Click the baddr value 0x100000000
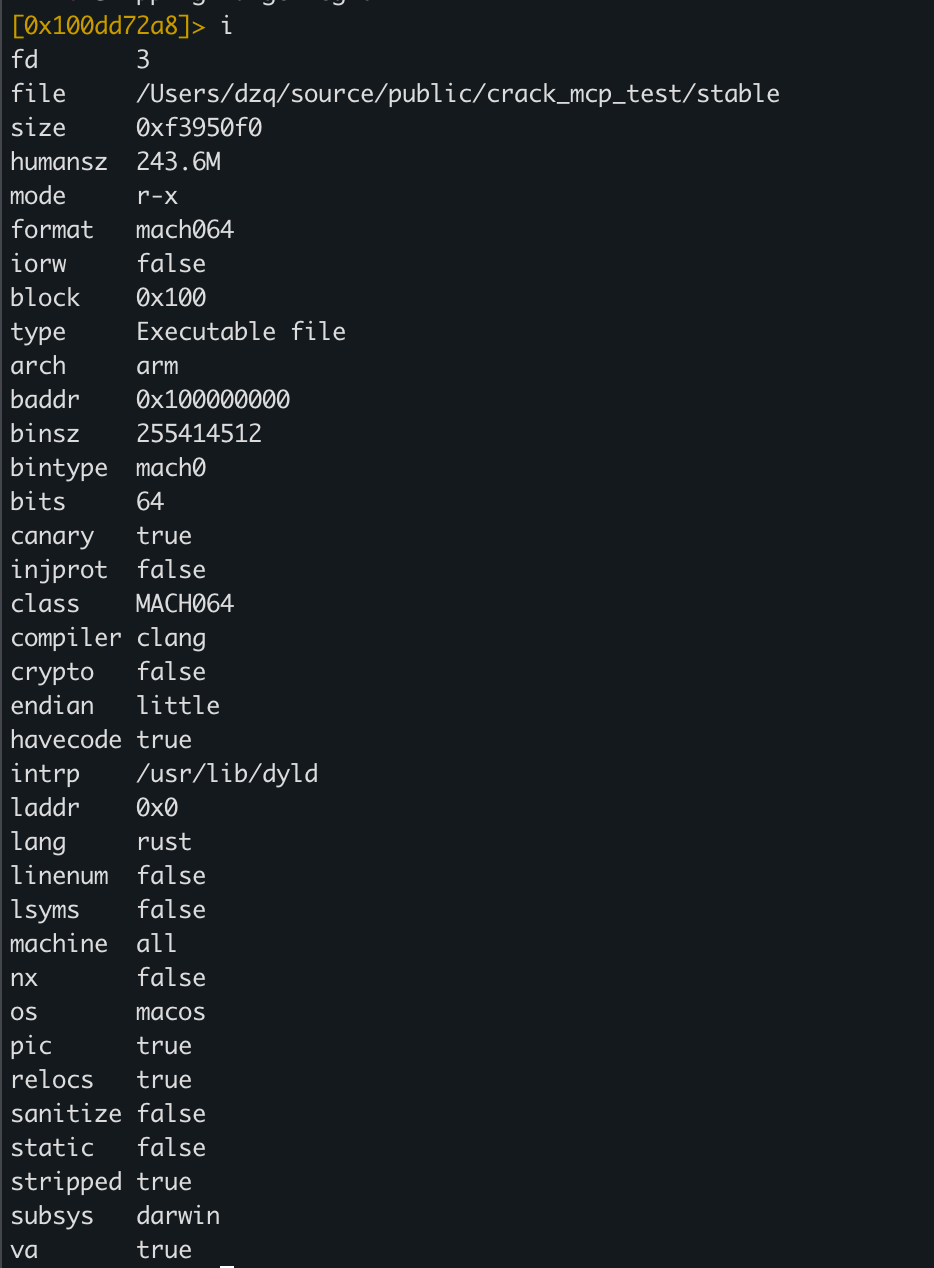Viewport: 934px width, 1268px height. point(213,400)
